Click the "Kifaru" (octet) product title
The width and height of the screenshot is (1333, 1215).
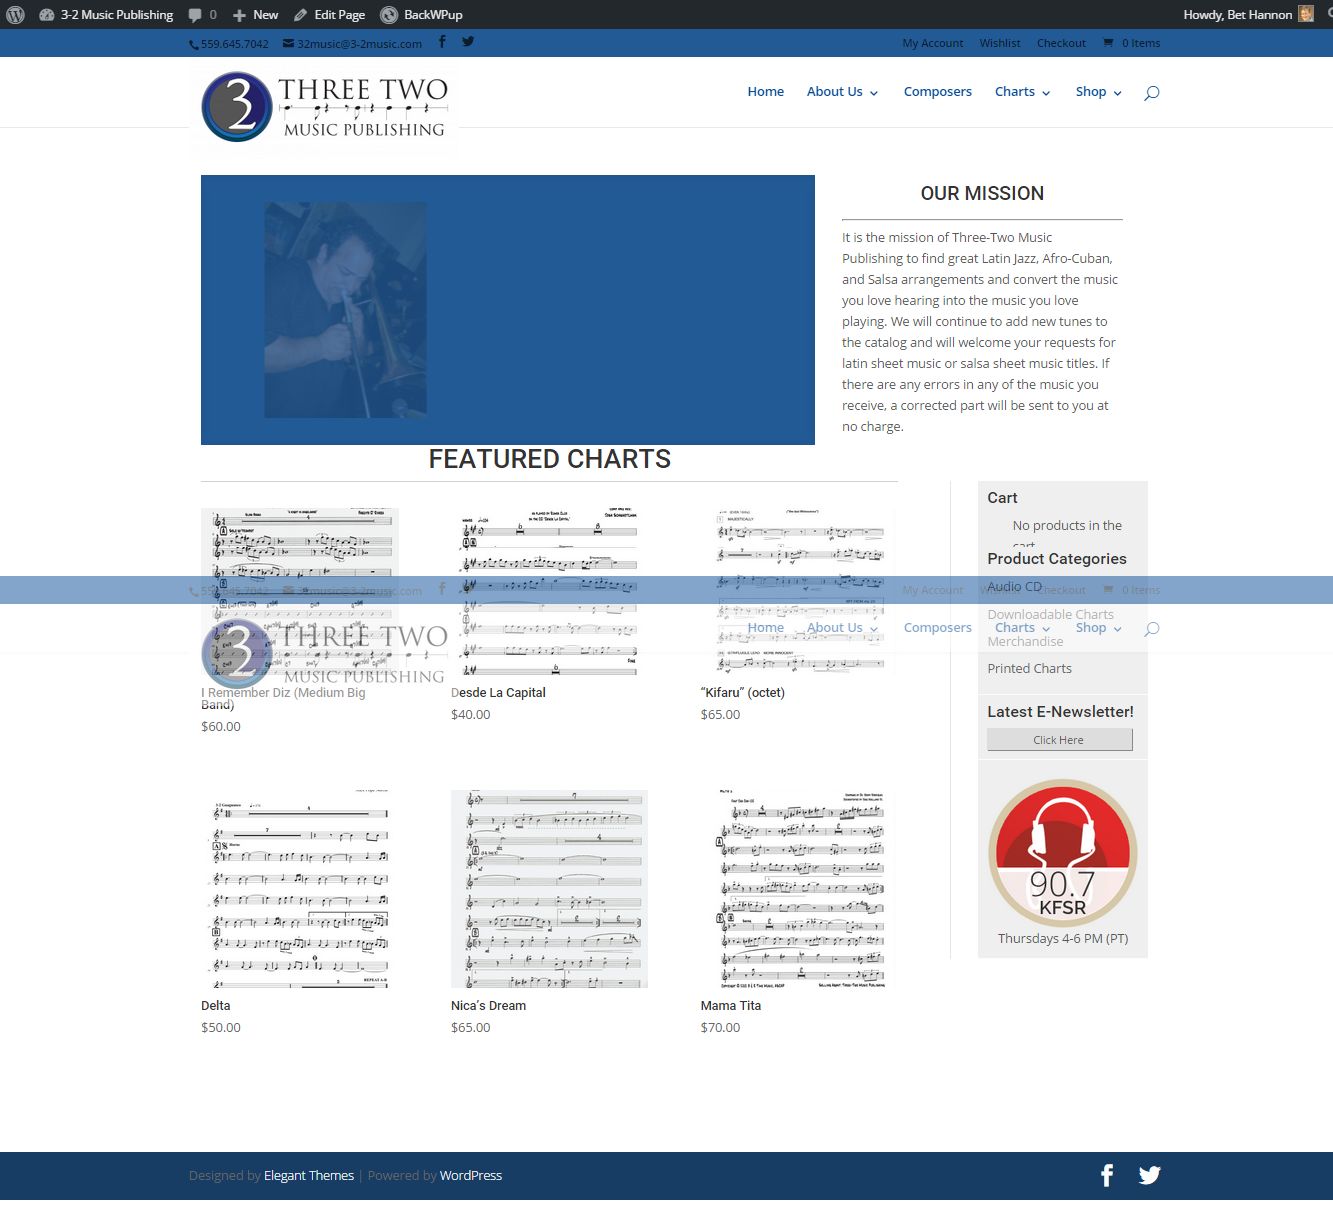pos(743,693)
